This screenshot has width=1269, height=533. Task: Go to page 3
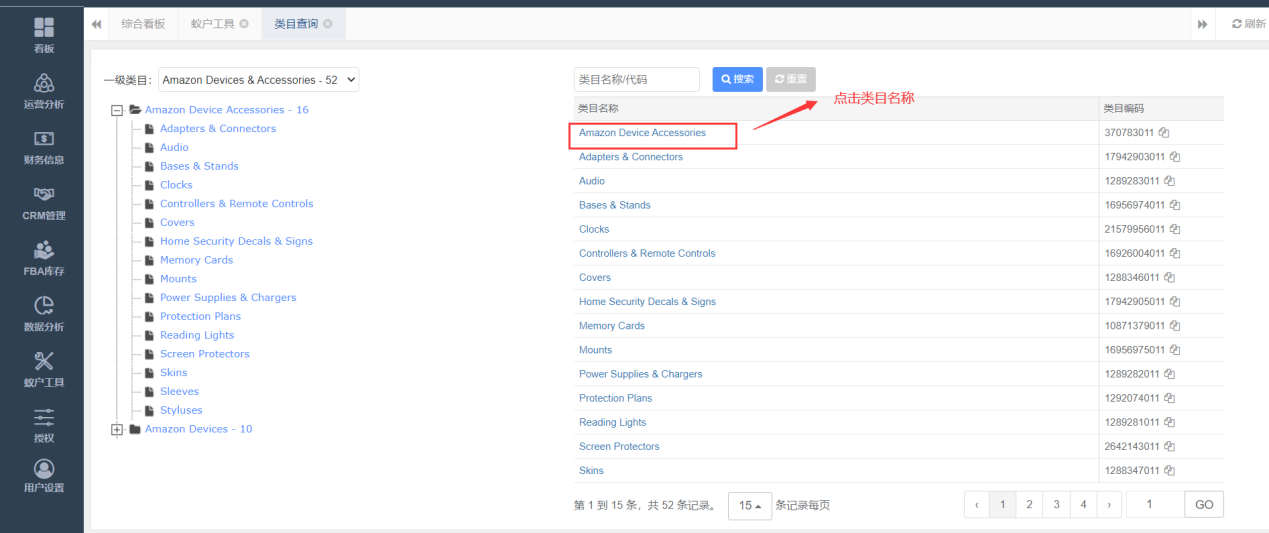(1056, 505)
